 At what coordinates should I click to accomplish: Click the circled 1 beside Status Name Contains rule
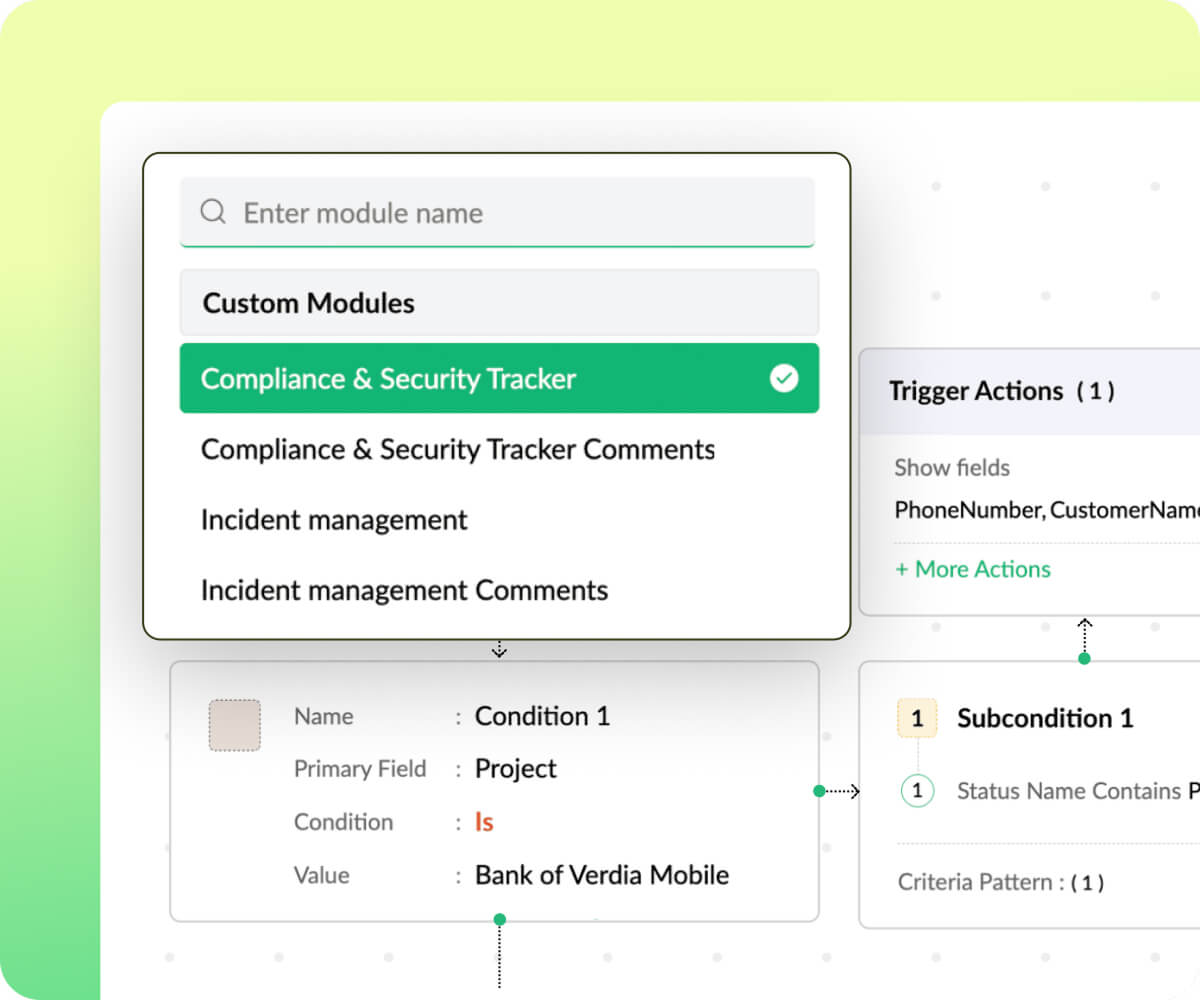[917, 790]
